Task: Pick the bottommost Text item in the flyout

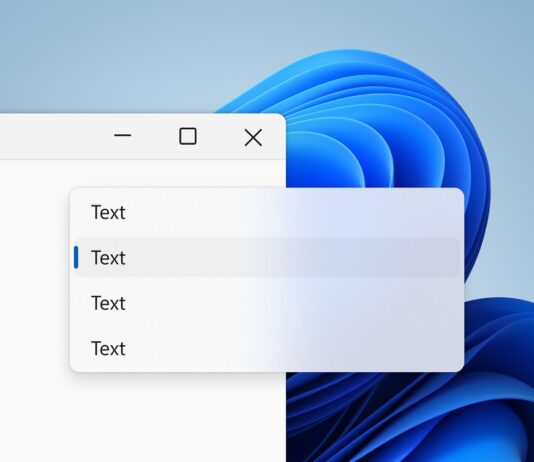Action: (267, 348)
